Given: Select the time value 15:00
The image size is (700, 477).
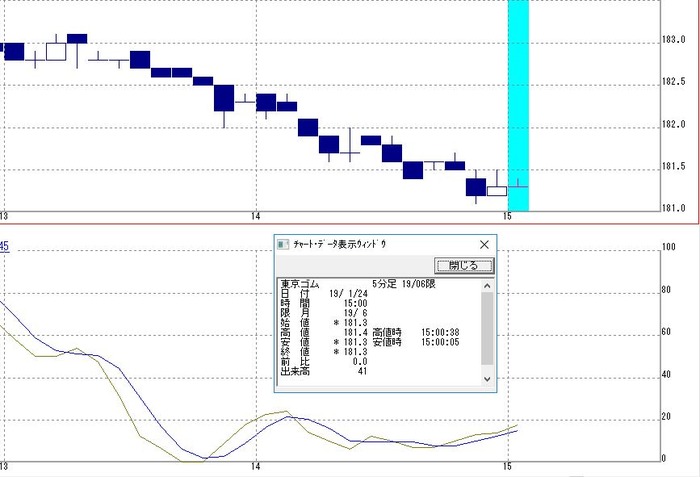Looking at the screenshot, I should [356, 303].
